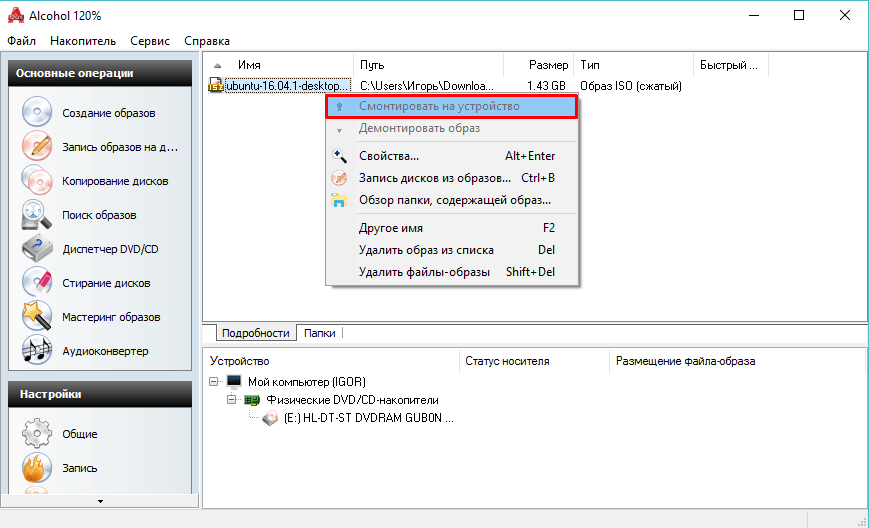The image size is (869, 528).
Task: Click the Audio Converter music icon
Action: pos(37,351)
